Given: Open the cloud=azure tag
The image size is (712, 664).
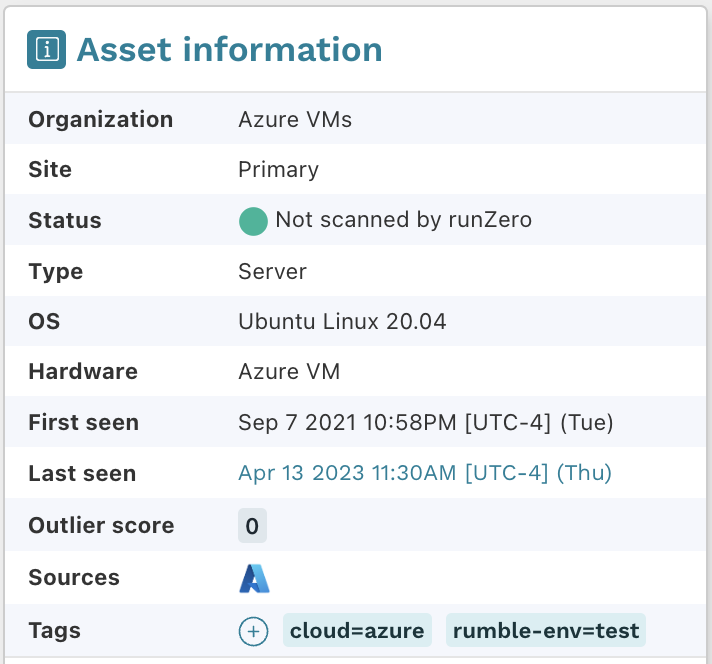Looking at the screenshot, I should tap(357, 630).
